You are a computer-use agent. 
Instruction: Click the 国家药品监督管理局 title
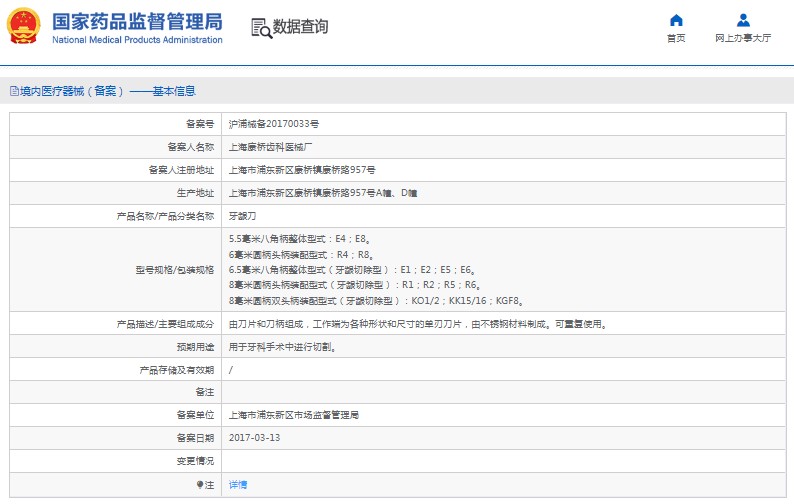coord(137,22)
